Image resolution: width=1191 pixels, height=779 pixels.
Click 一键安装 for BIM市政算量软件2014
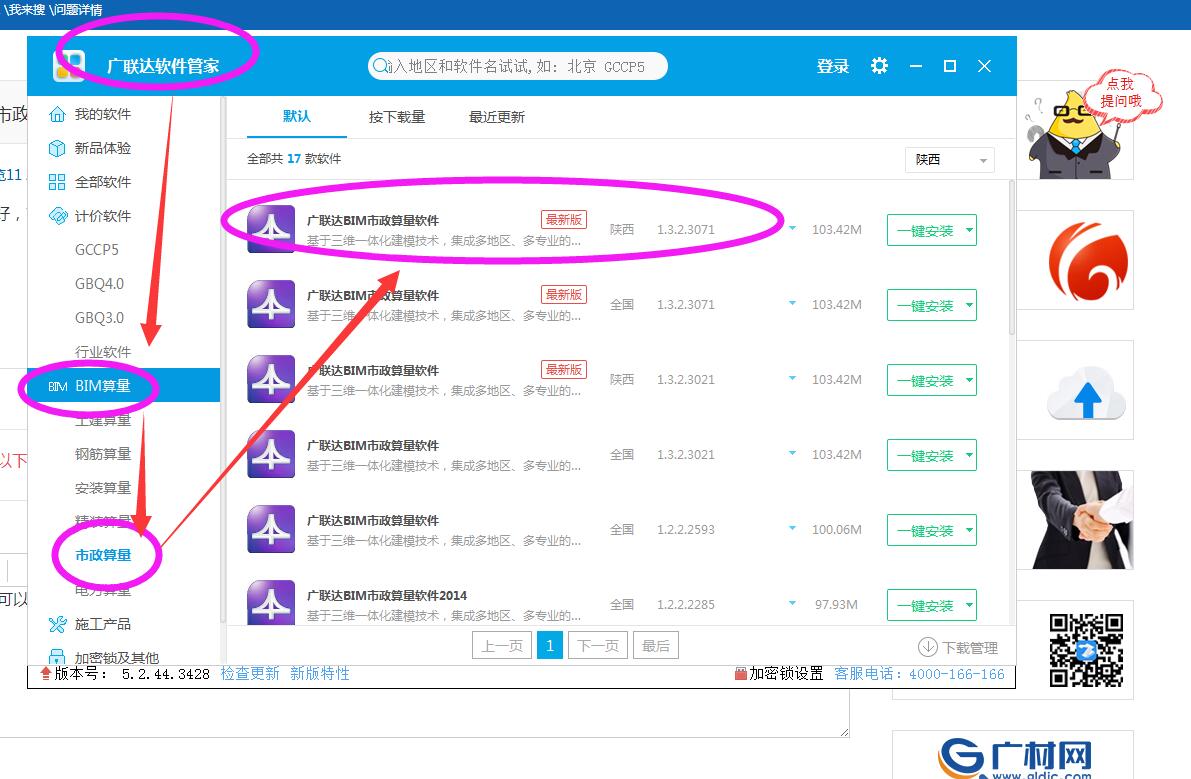tap(925, 605)
